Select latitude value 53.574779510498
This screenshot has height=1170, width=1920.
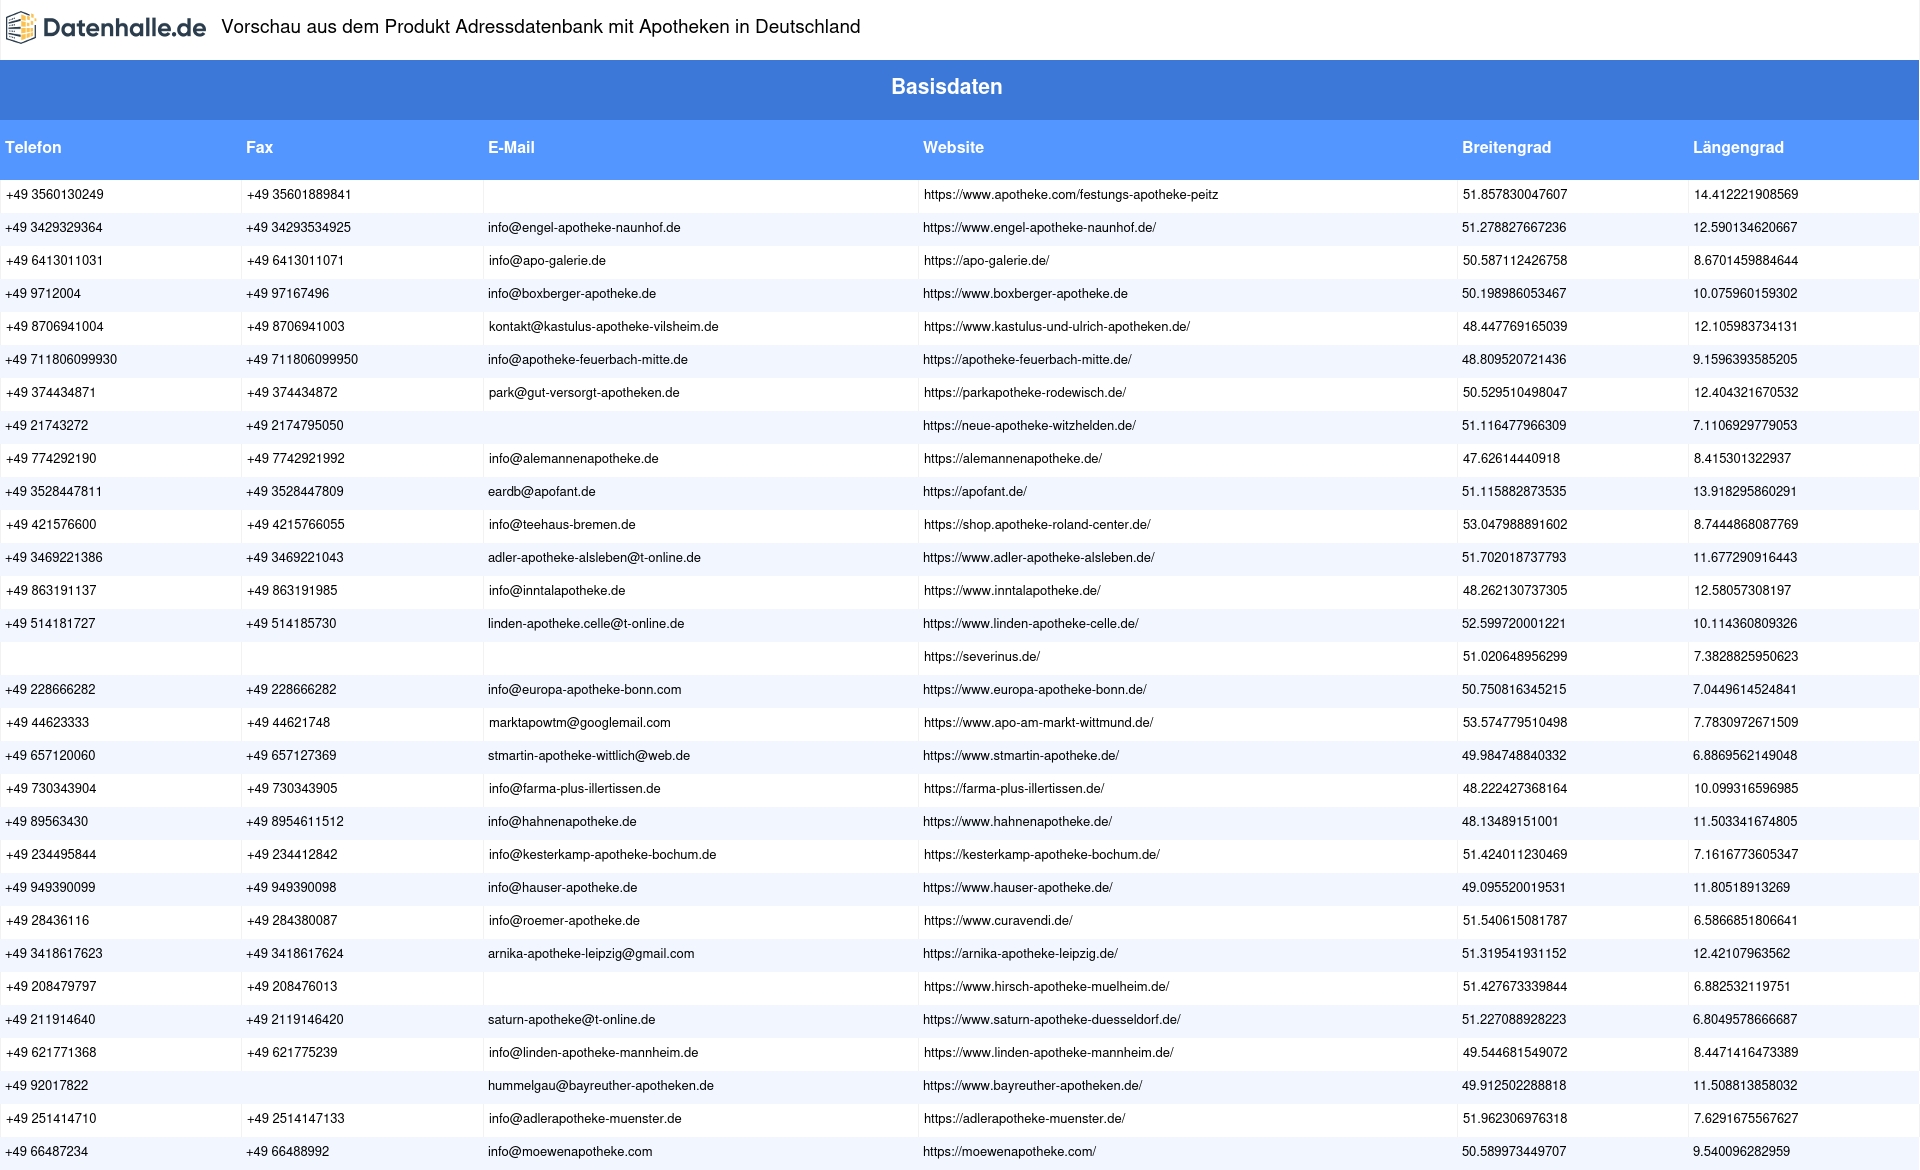[1515, 723]
